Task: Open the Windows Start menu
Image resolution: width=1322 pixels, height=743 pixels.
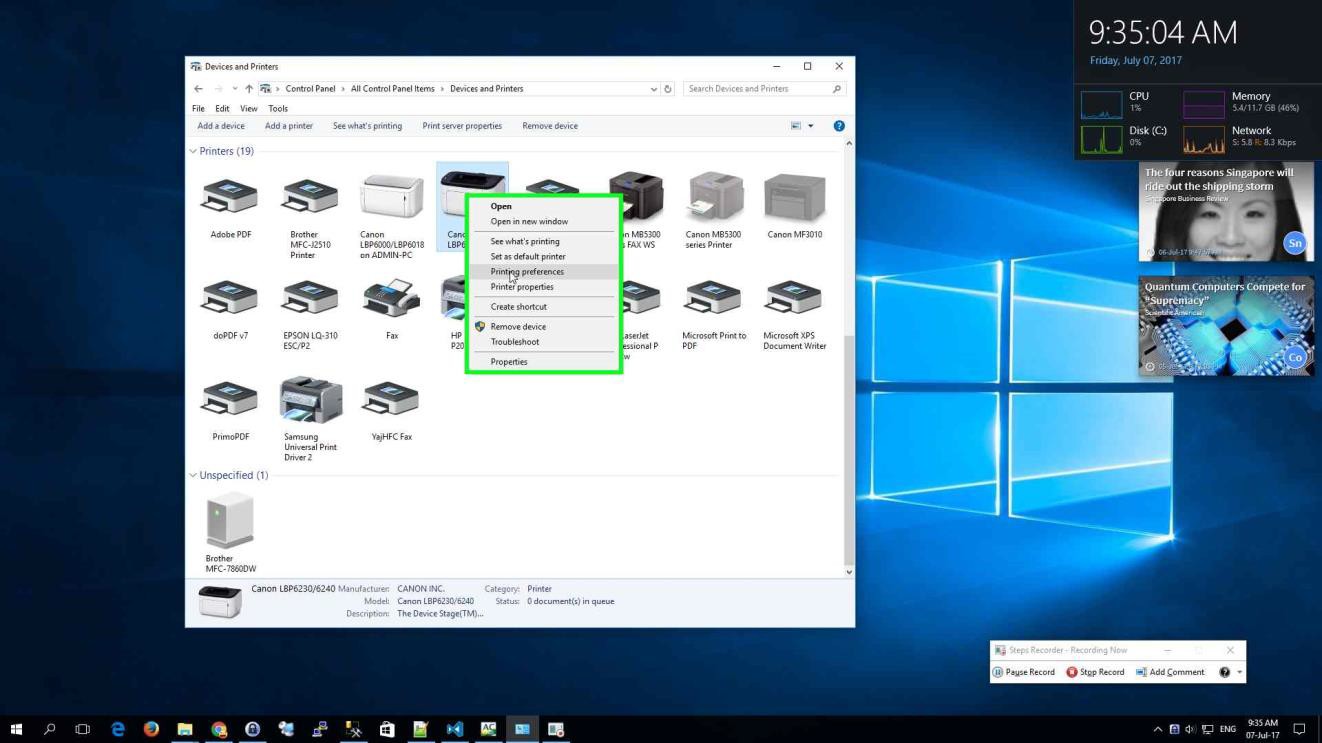Action: tap(16, 729)
